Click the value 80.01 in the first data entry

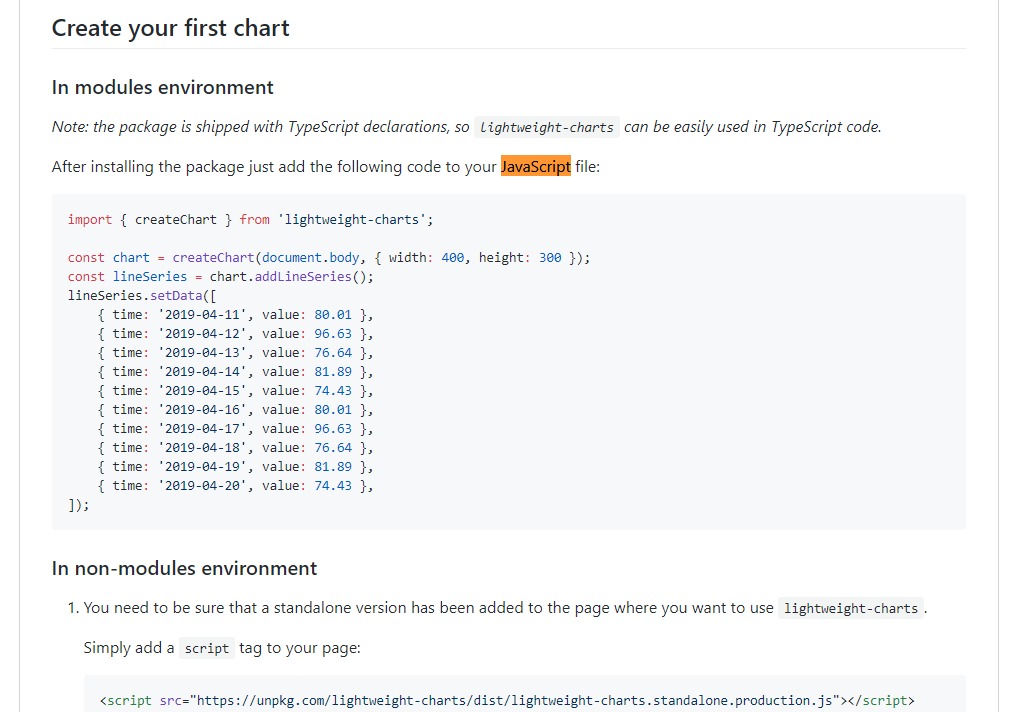(x=333, y=314)
